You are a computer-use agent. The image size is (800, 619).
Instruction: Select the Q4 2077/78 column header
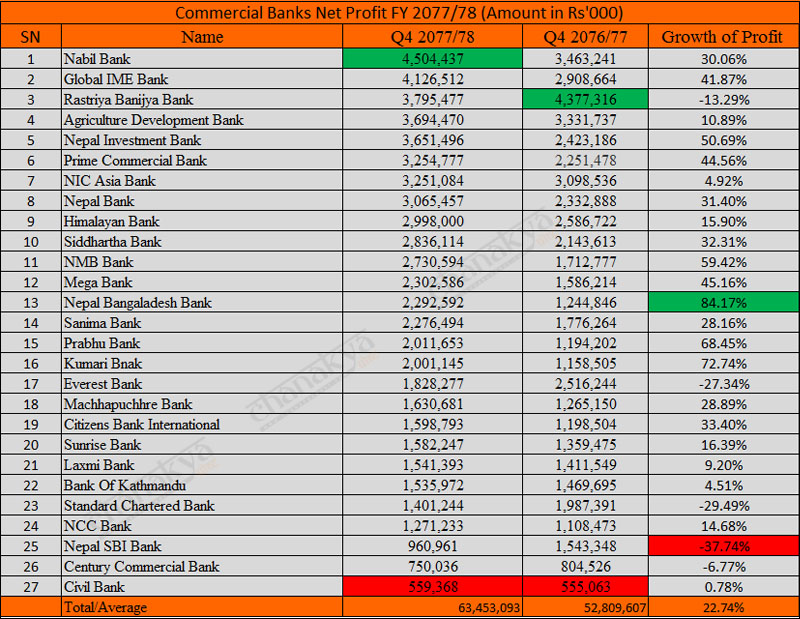pyautogui.click(x=433, y=37)
